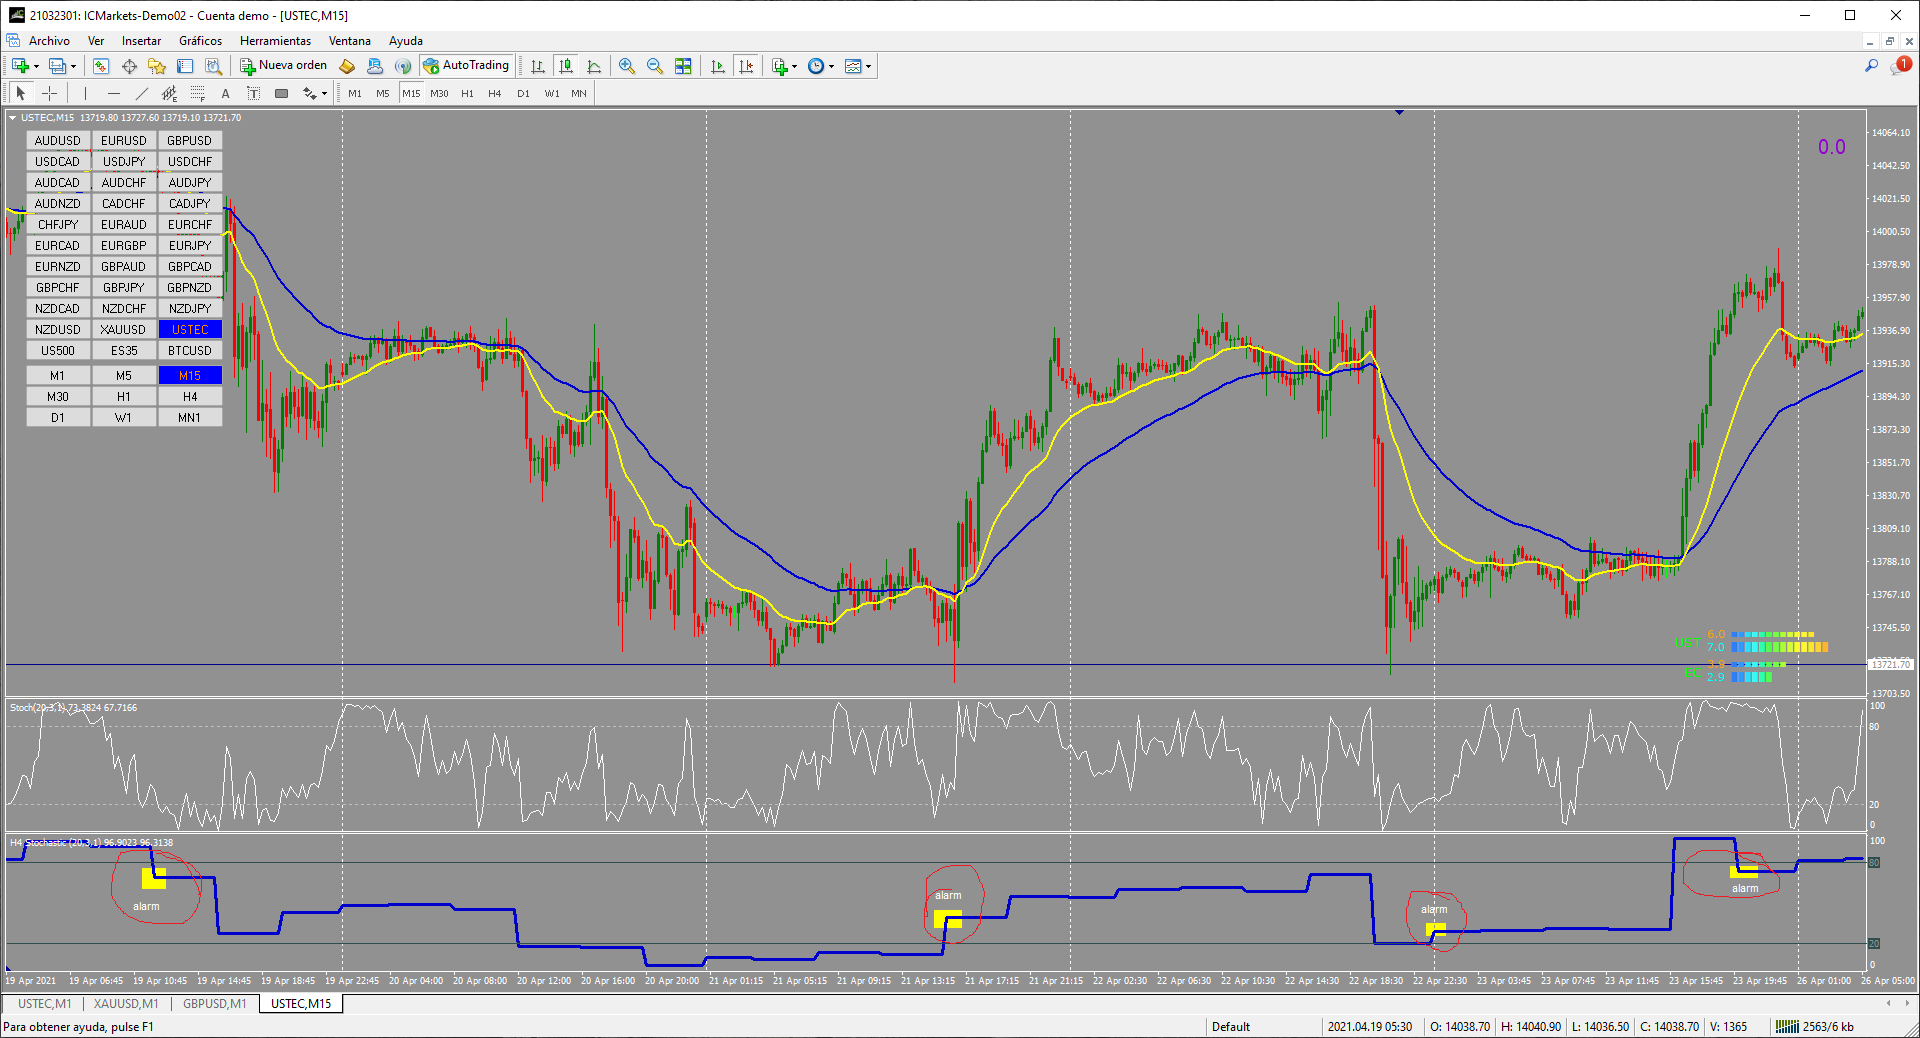Select XAUUSD symbol button on chart
The height and width of the screenshot is (1038, 1920).
[x=124, y=330]
